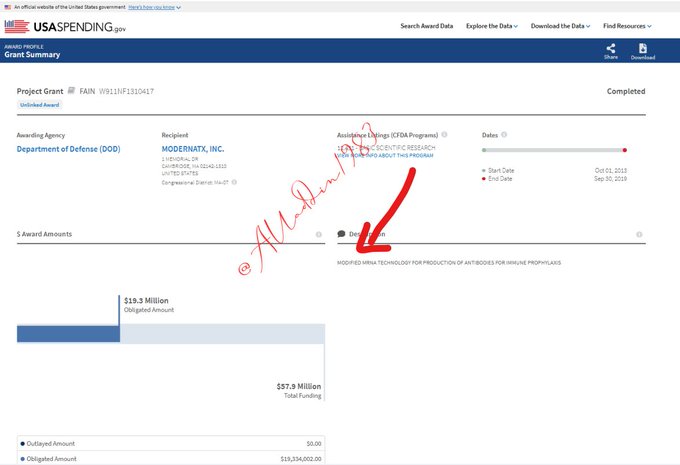Image resolution: width=680 pixels, height=465 pixels.
Task: Click the info icon next to Assistance Listings
Action: click(x=444, y=134)
